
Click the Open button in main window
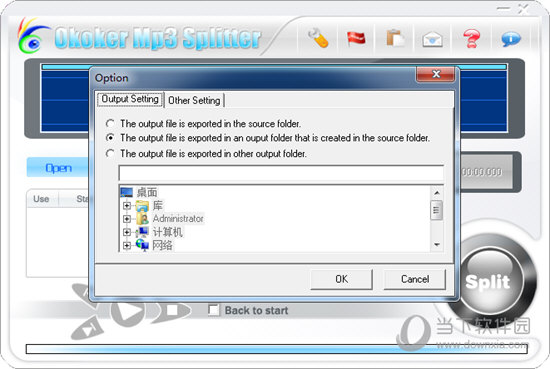coord(58,168)
